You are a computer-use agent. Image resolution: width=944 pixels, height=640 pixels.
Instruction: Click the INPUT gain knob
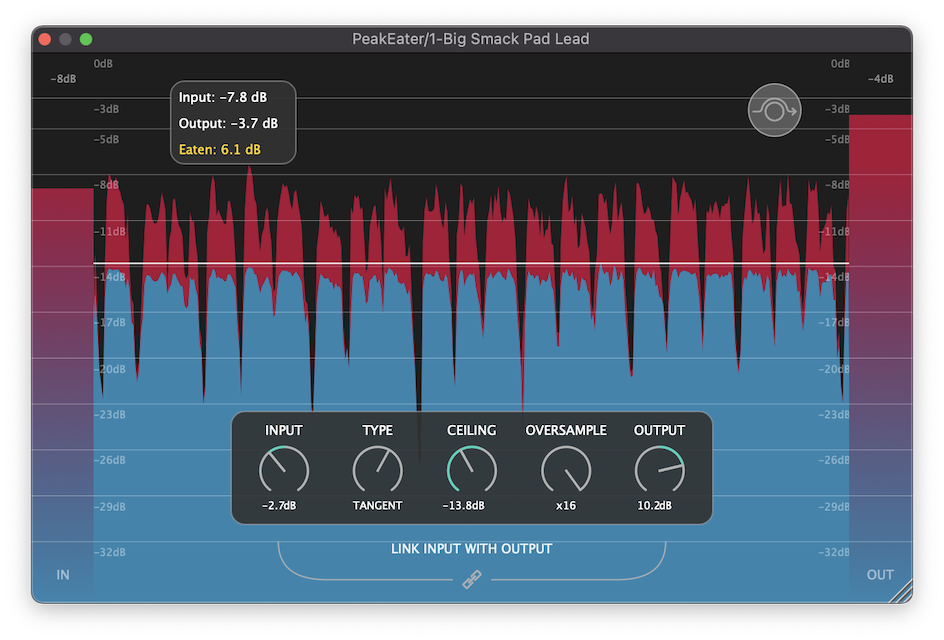point(284,470)
